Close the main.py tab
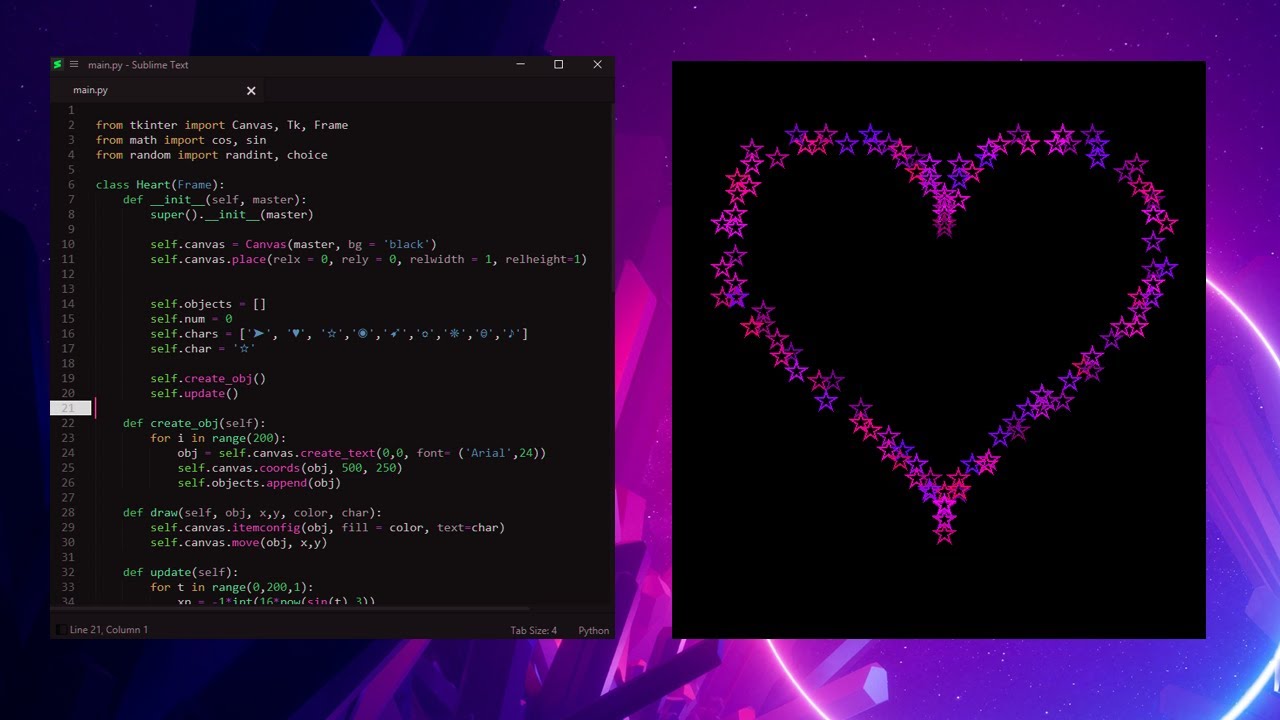Screen dimensions: 1280x720 pos(251,90)
